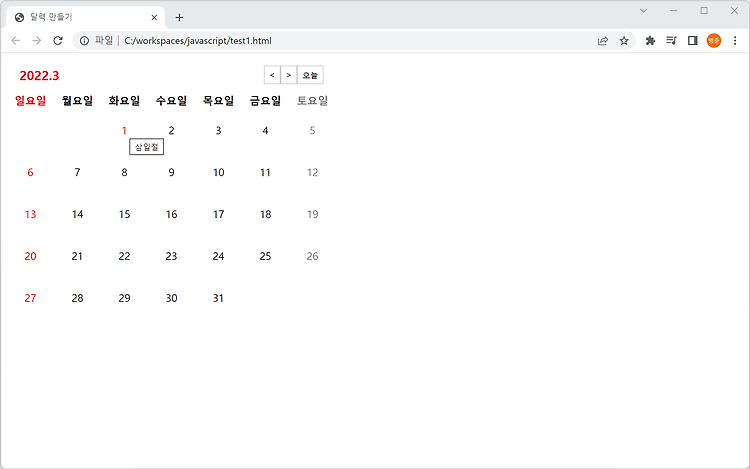Select date 8 on the calendar
The width and height of the screenshot is (750, 469).
click(x=124, y=173)
